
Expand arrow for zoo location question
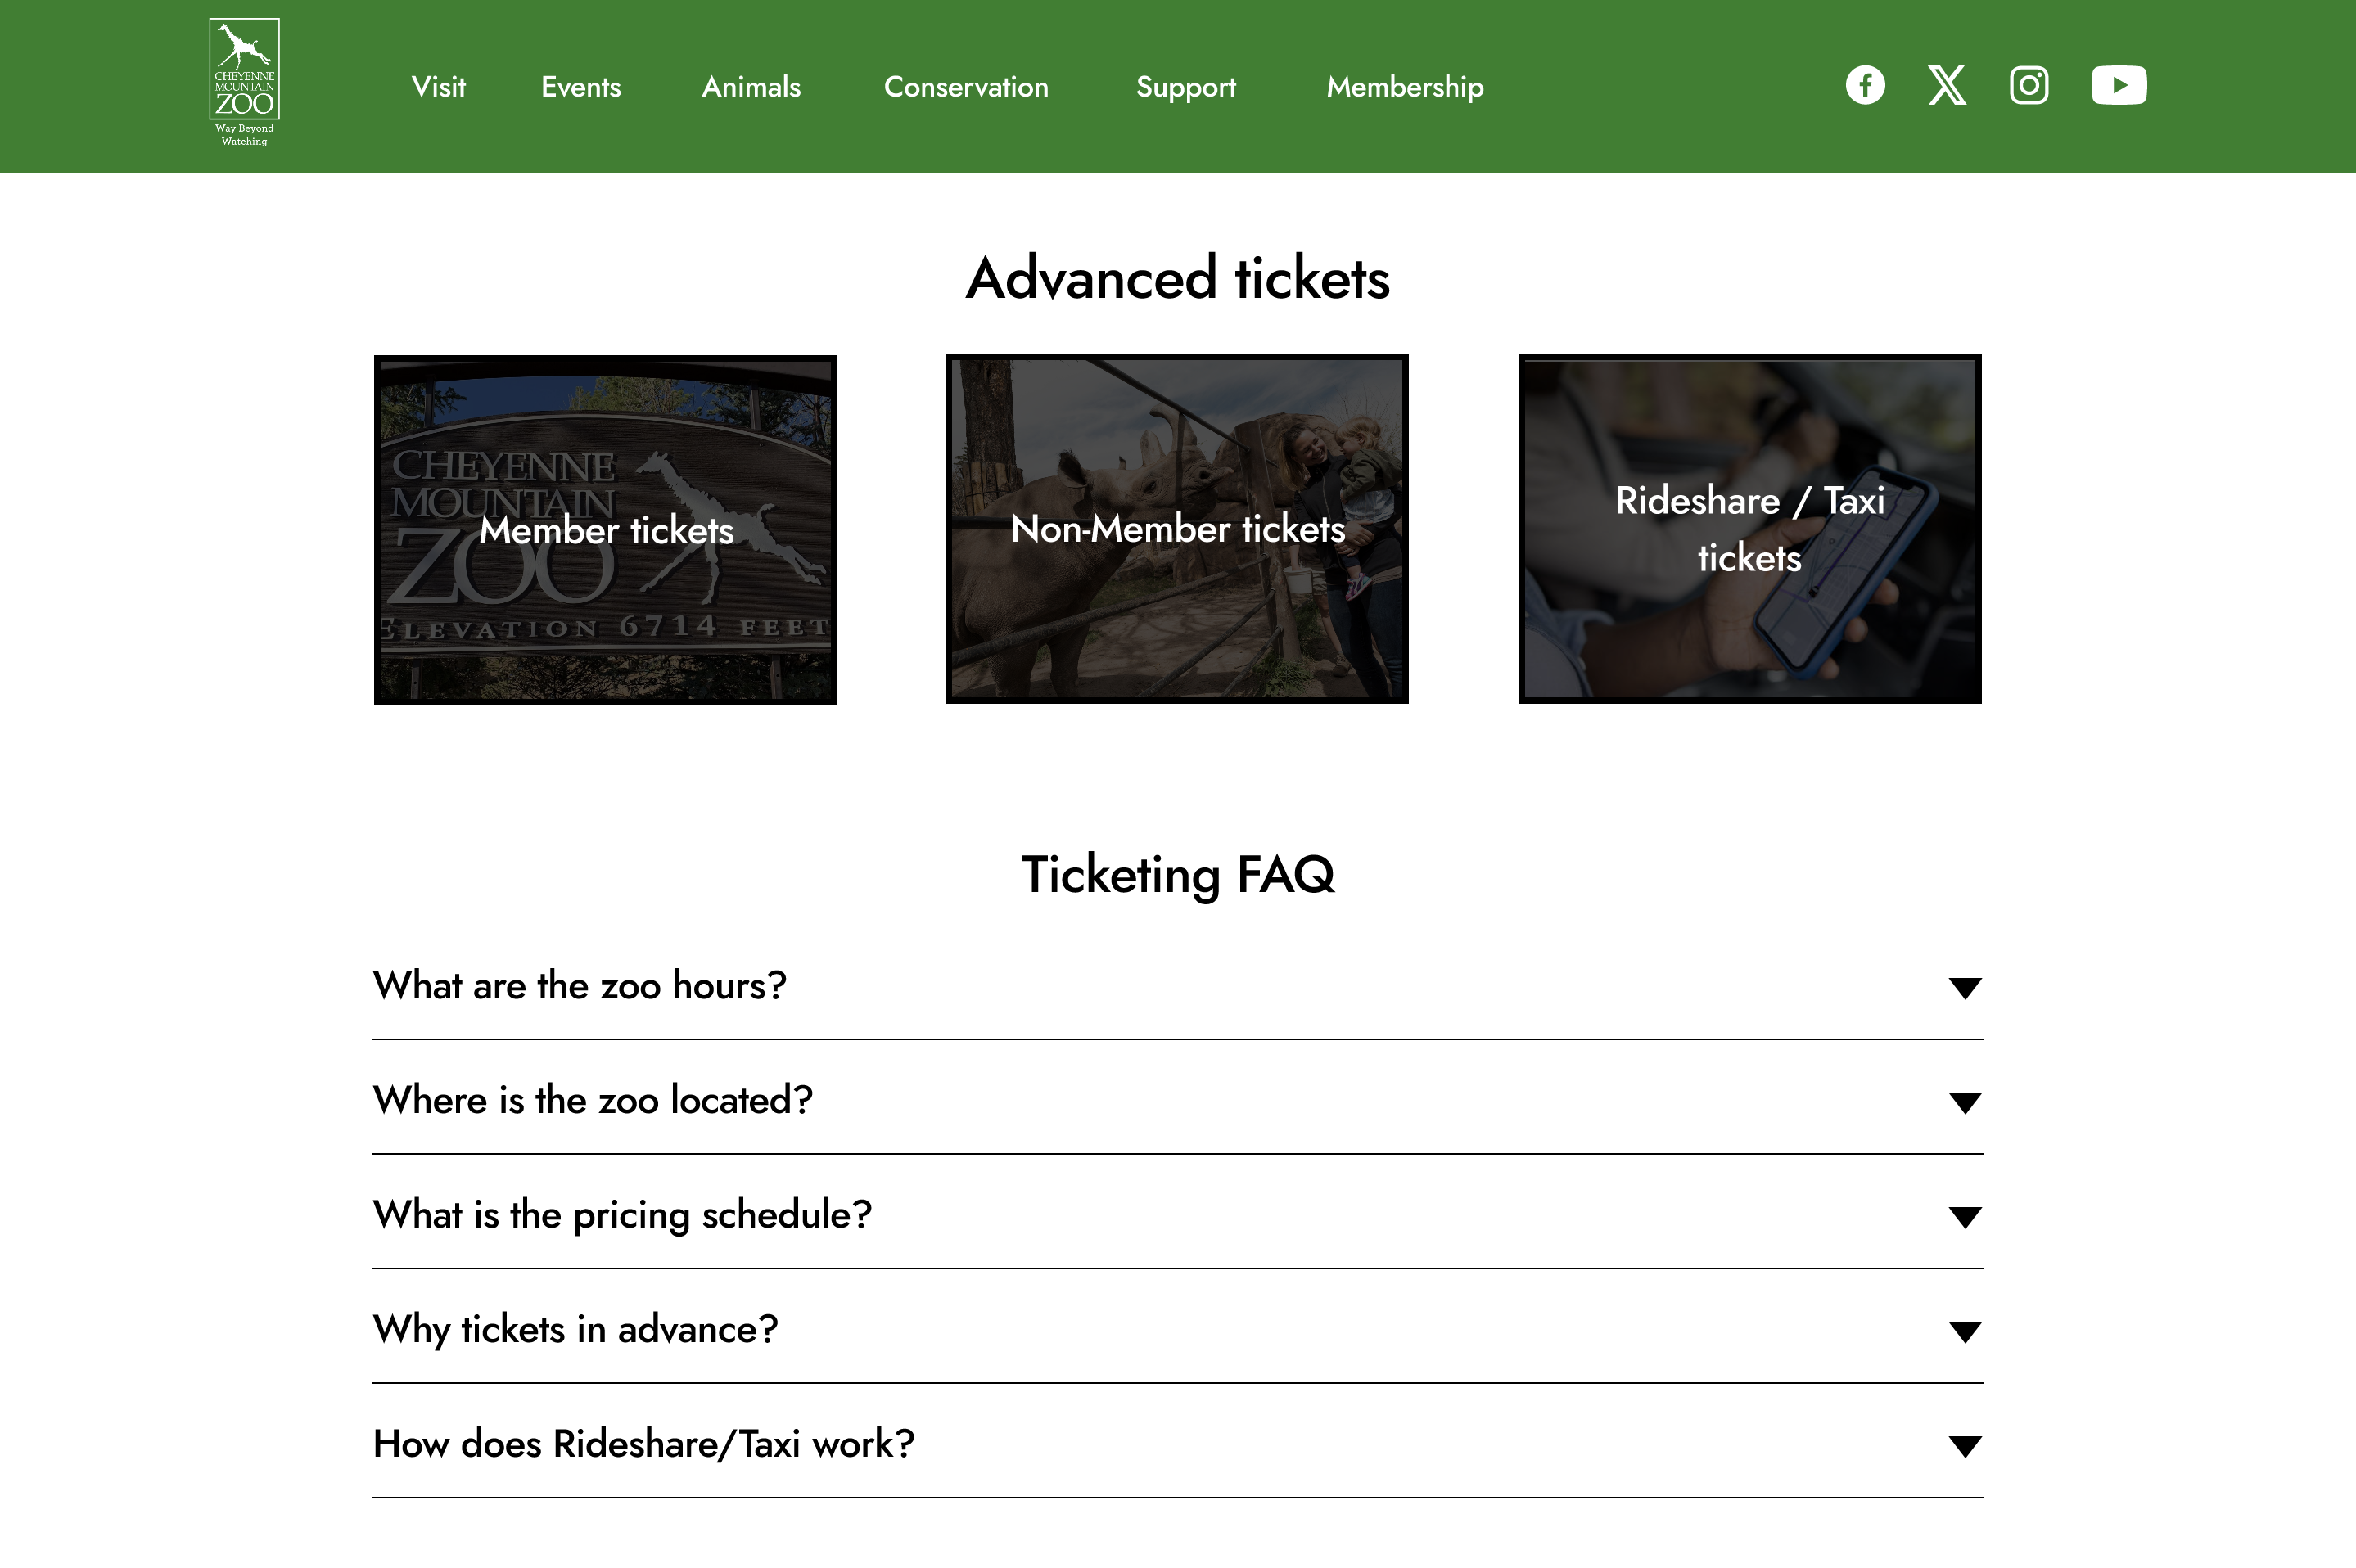click(x=1965, y=1102)
